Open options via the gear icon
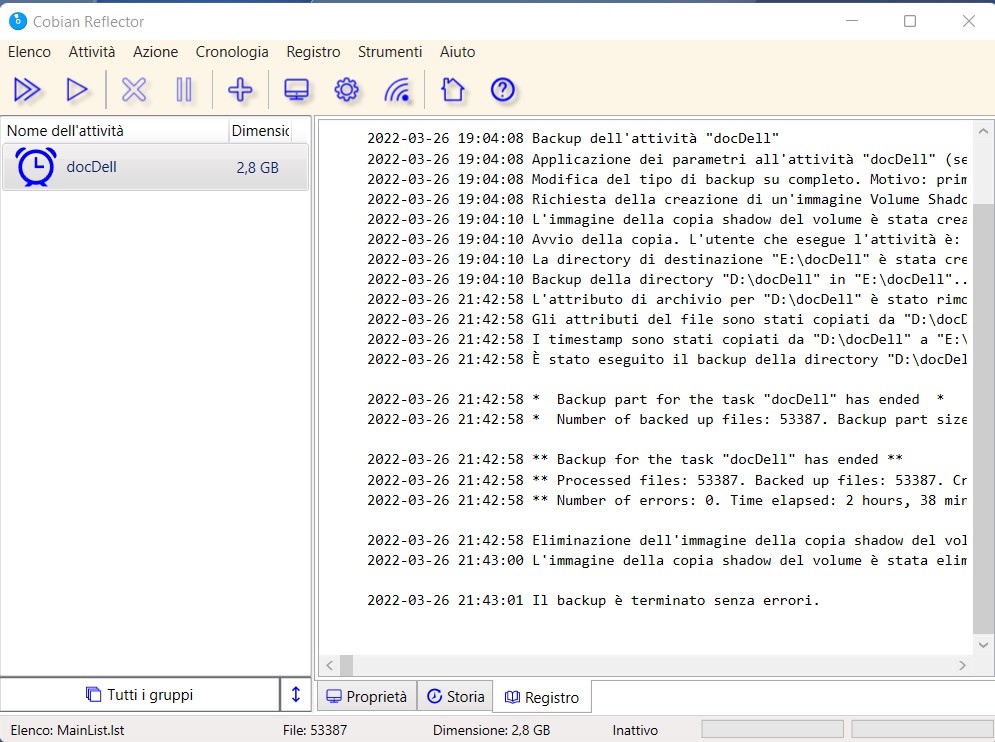The width and height of the screenshot is (995, 742). point(346,89)
